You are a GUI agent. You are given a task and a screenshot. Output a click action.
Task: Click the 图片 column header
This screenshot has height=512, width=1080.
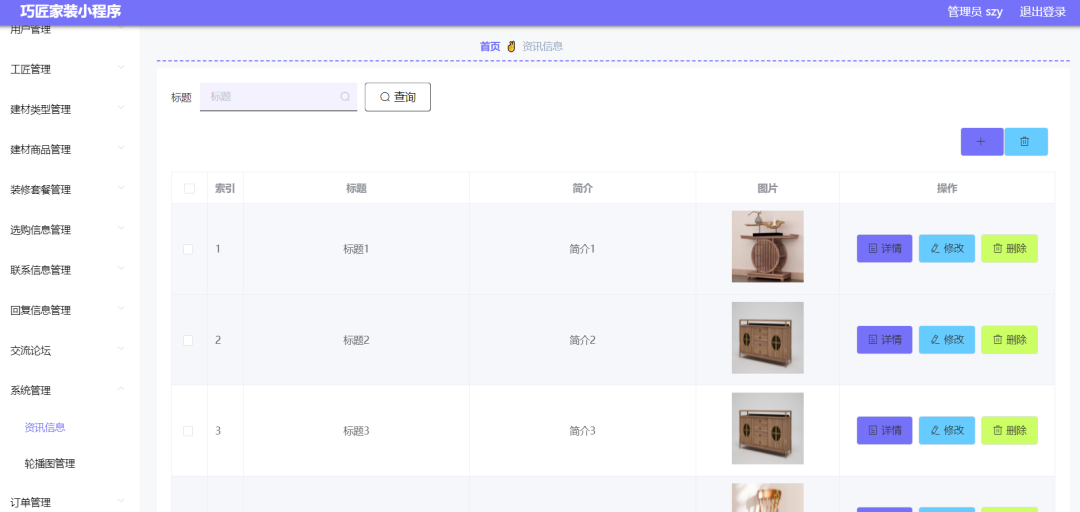[x=768, y=188]
